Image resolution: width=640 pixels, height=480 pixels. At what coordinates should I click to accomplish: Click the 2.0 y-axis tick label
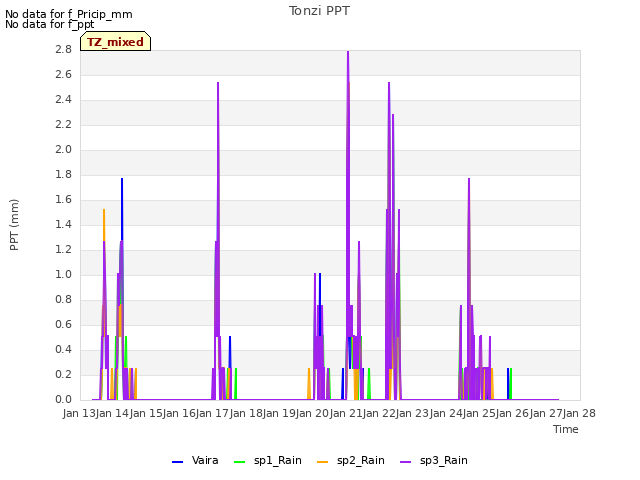(63, 149)
